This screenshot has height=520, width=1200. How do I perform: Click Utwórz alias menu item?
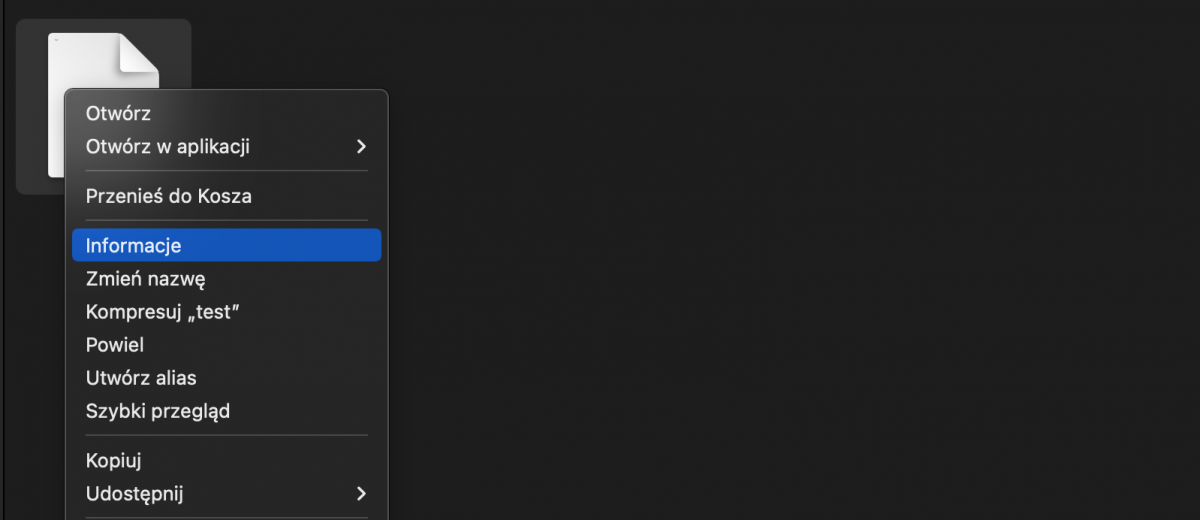click(141, 378)
